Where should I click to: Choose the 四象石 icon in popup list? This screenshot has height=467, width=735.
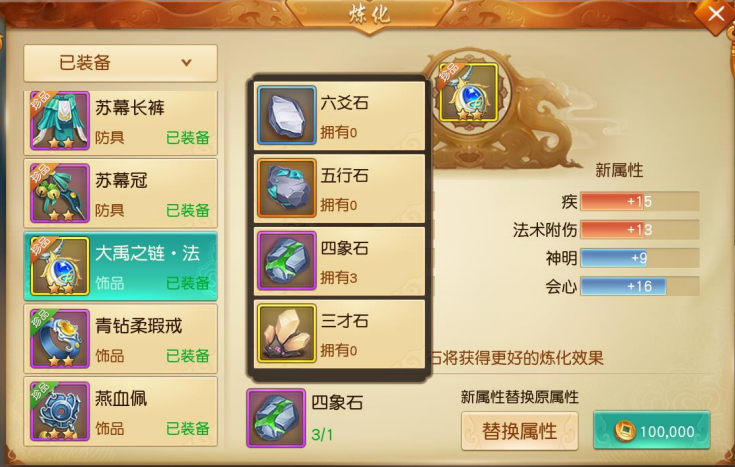click(x=286, y=261)
